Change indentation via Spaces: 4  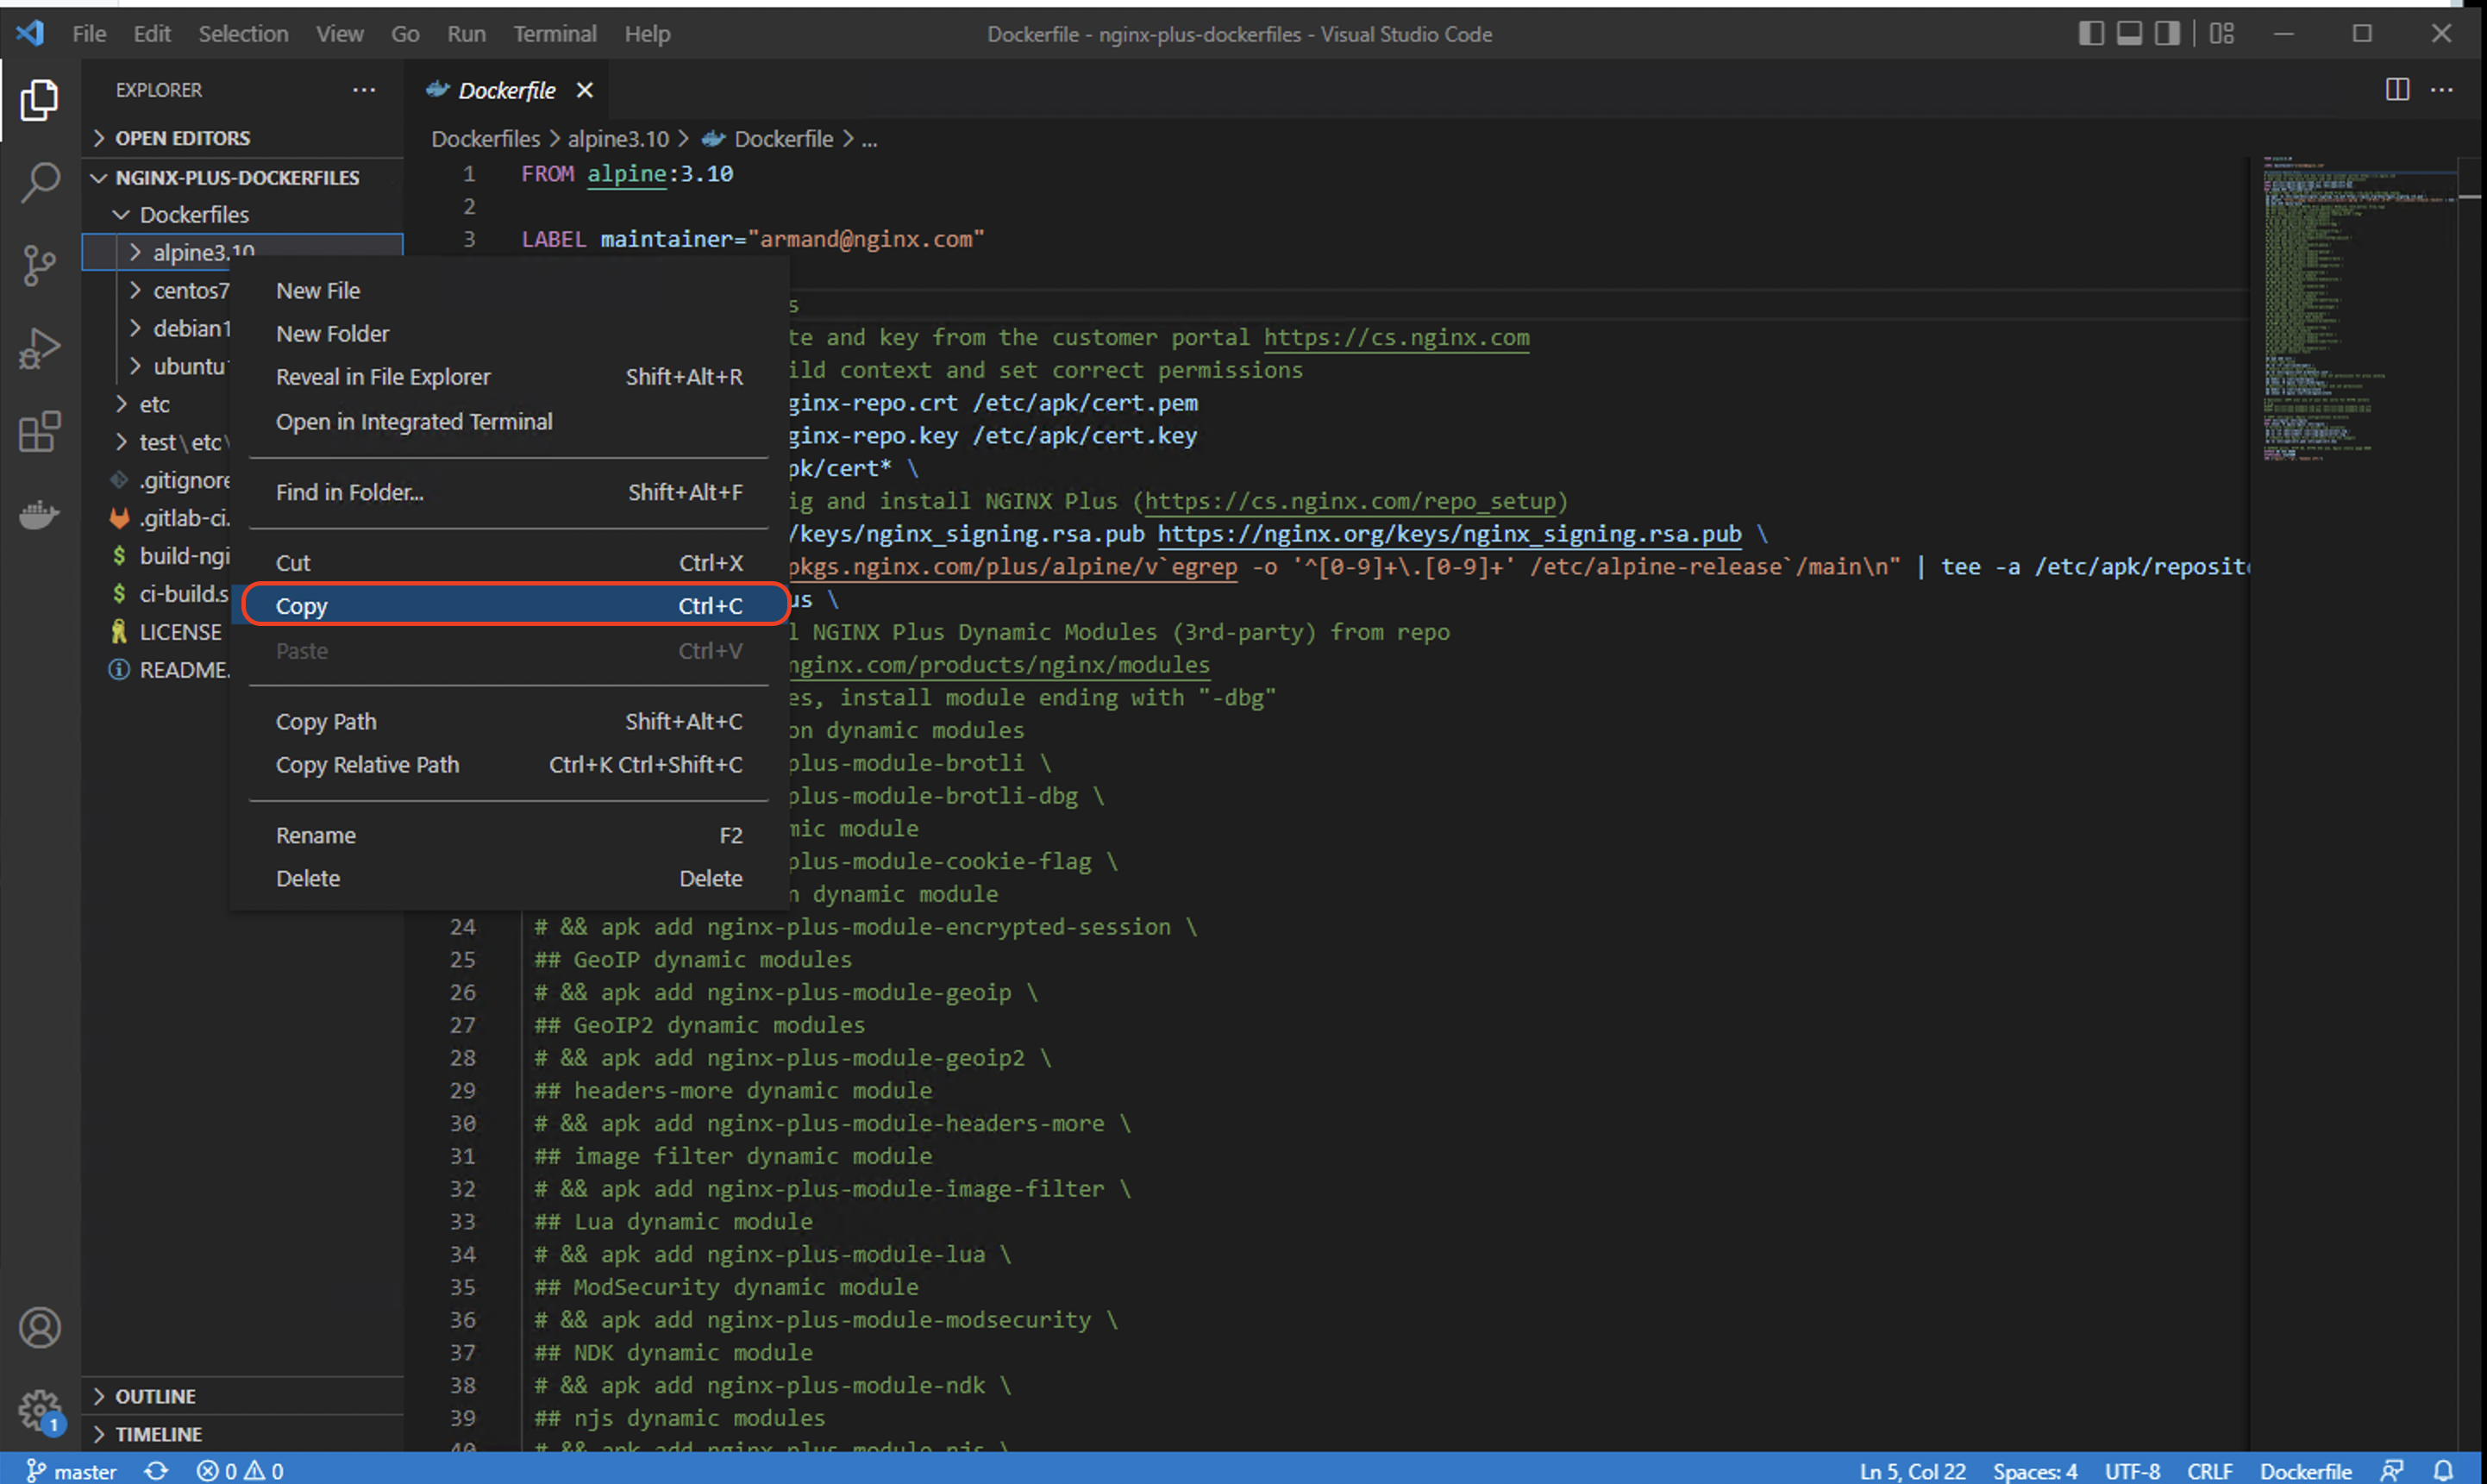coord(2035,1471)
